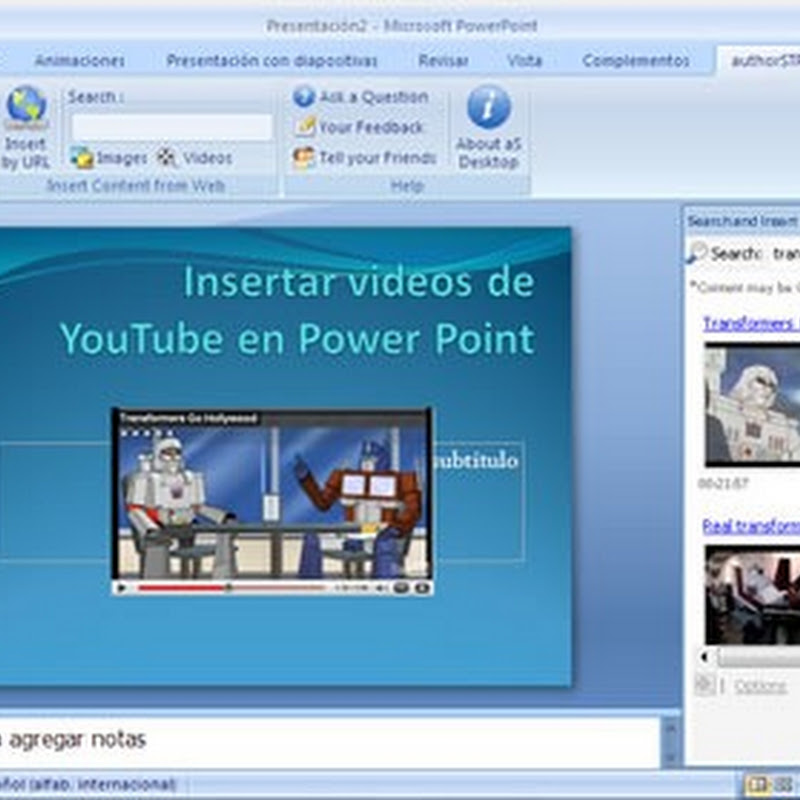Switch to Slide Sorter view icon
800x800 pixels.
(x=783, y=784)
